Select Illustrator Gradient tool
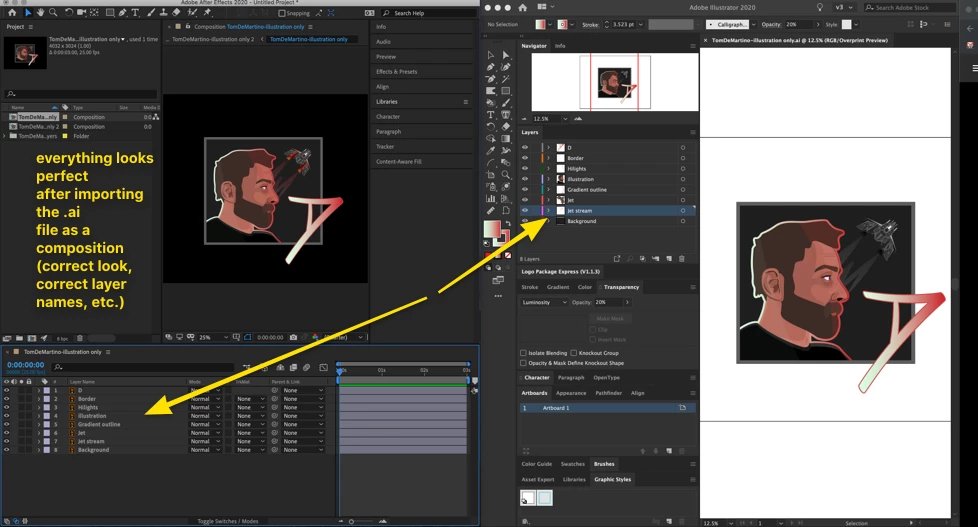The height and width of the screenshot is (527, 978). (x=506, y=138)
